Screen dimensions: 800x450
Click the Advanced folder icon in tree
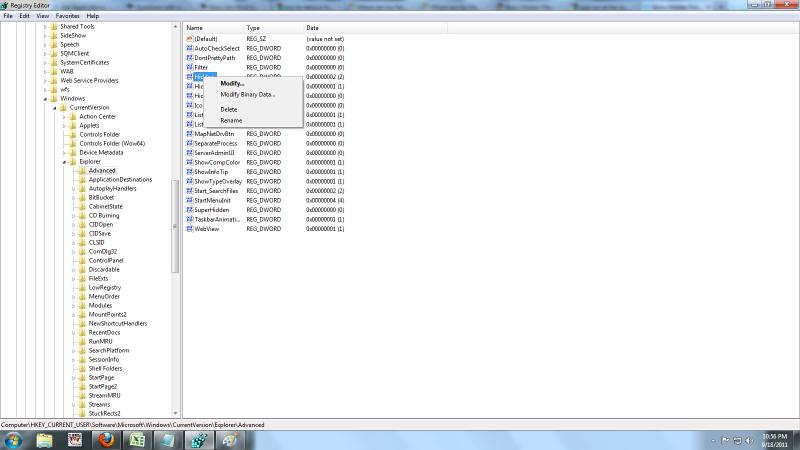pyautogui.click(x=82, y=170)
